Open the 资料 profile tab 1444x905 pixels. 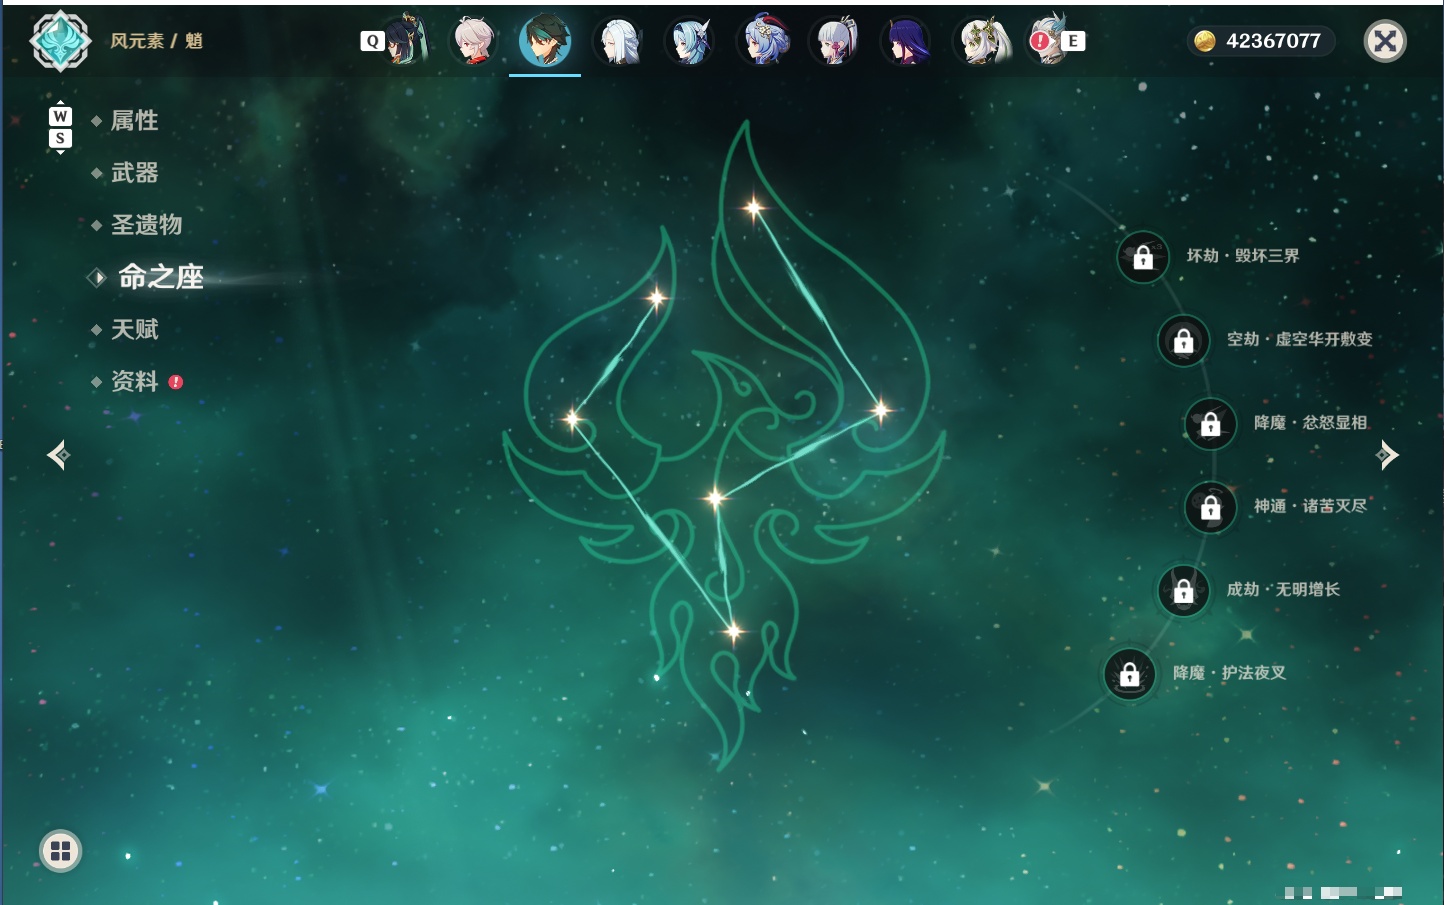[134, 381]
